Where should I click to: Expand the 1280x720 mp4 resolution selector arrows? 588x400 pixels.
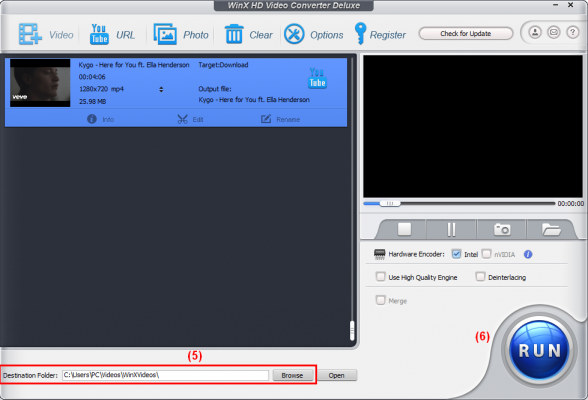pos(161,89)
